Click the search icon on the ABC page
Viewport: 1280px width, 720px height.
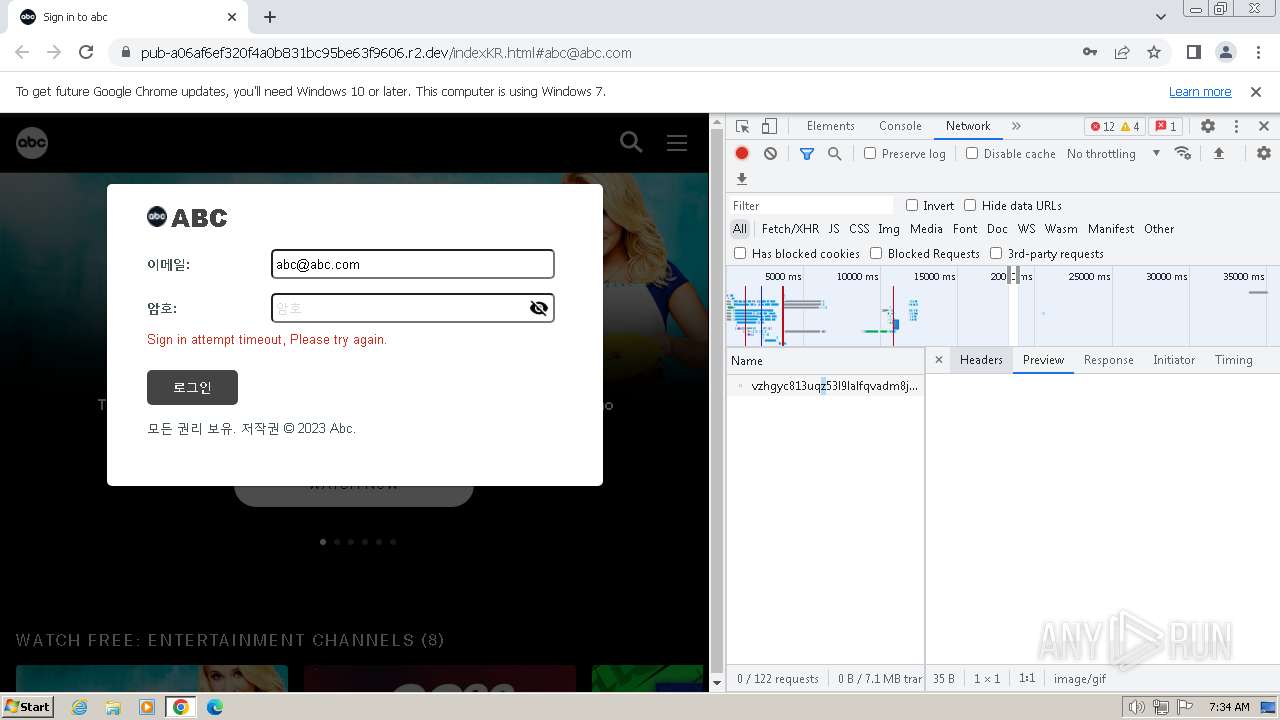631,142
